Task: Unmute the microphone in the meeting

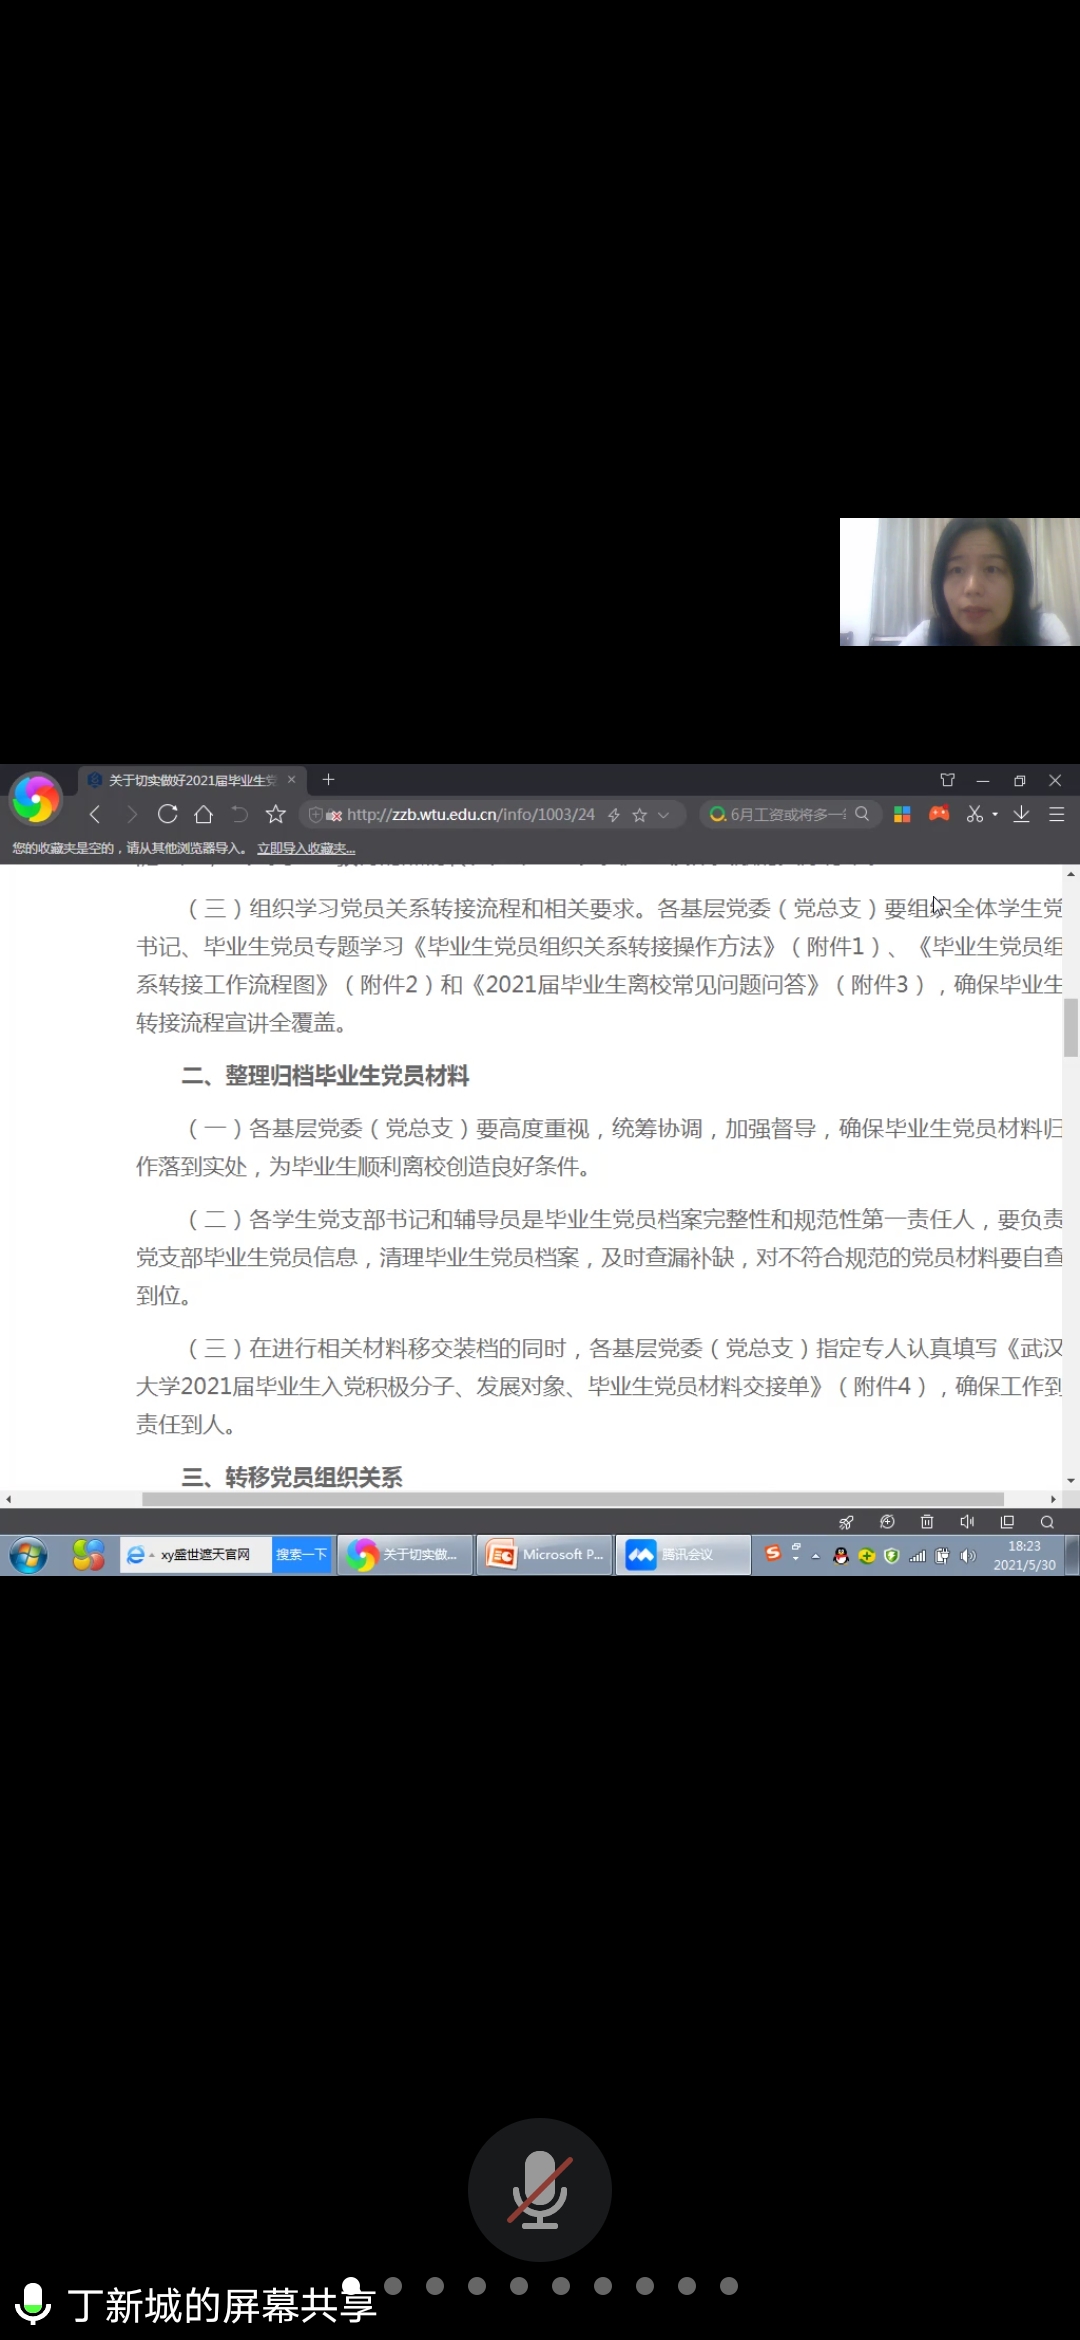Action: pos(540,2189)
